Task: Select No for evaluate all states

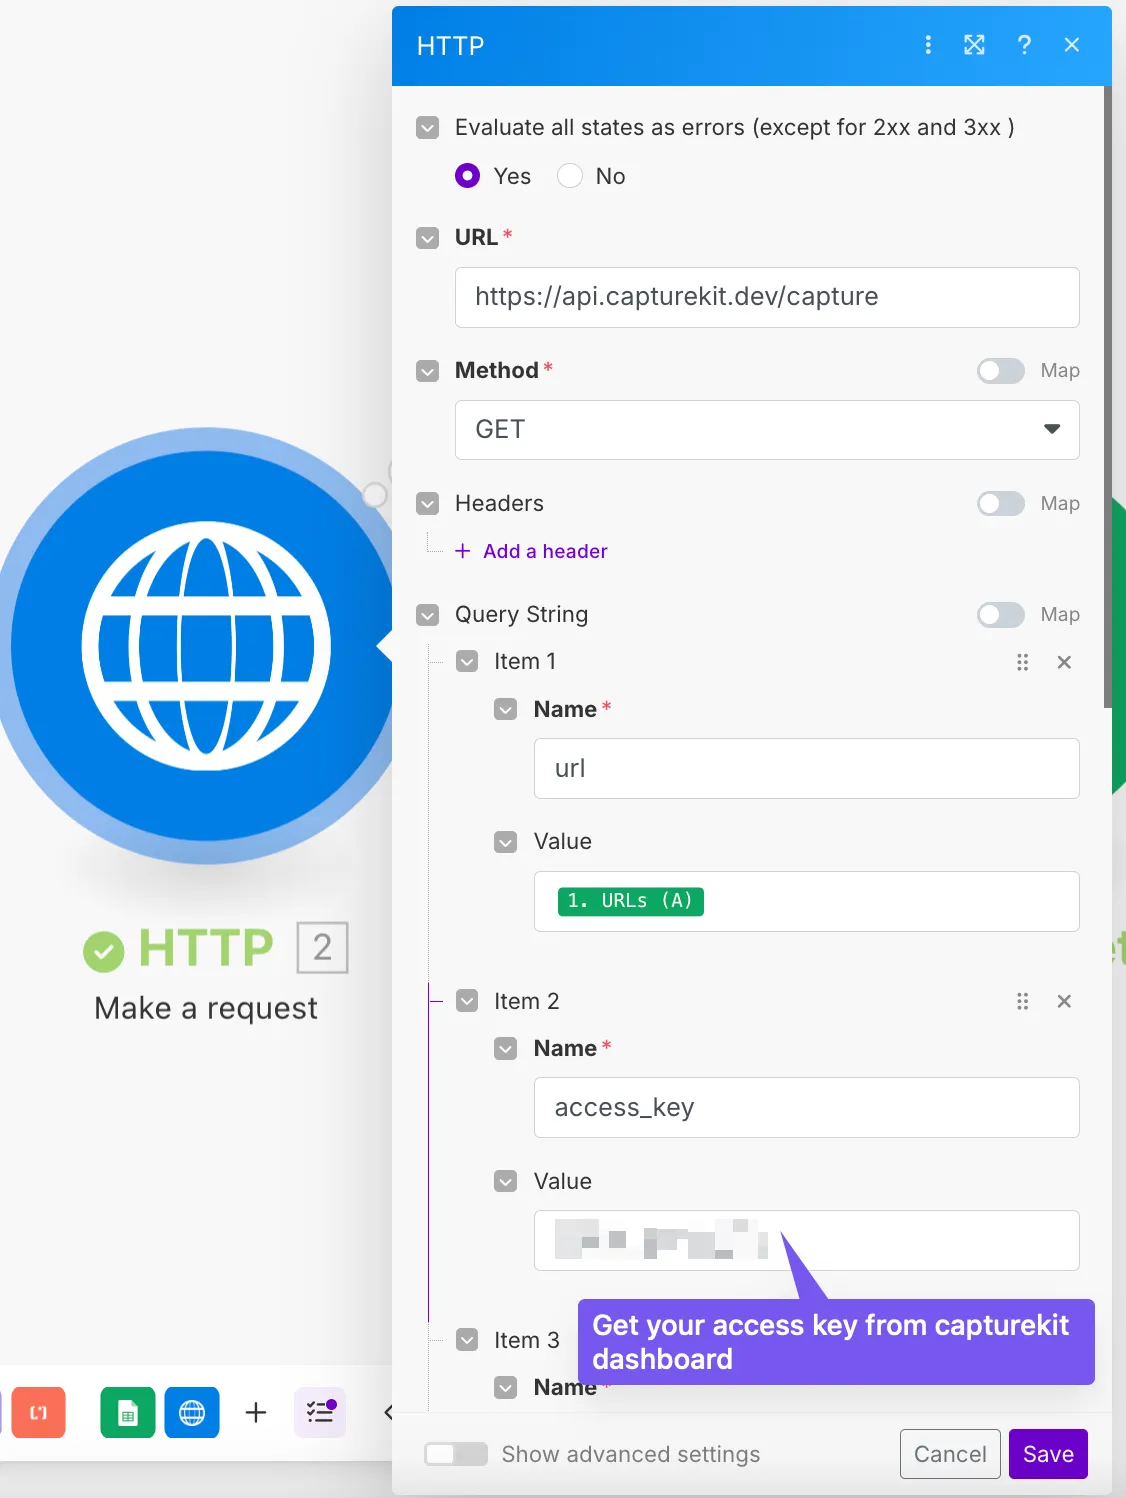Action: (570, 176)
